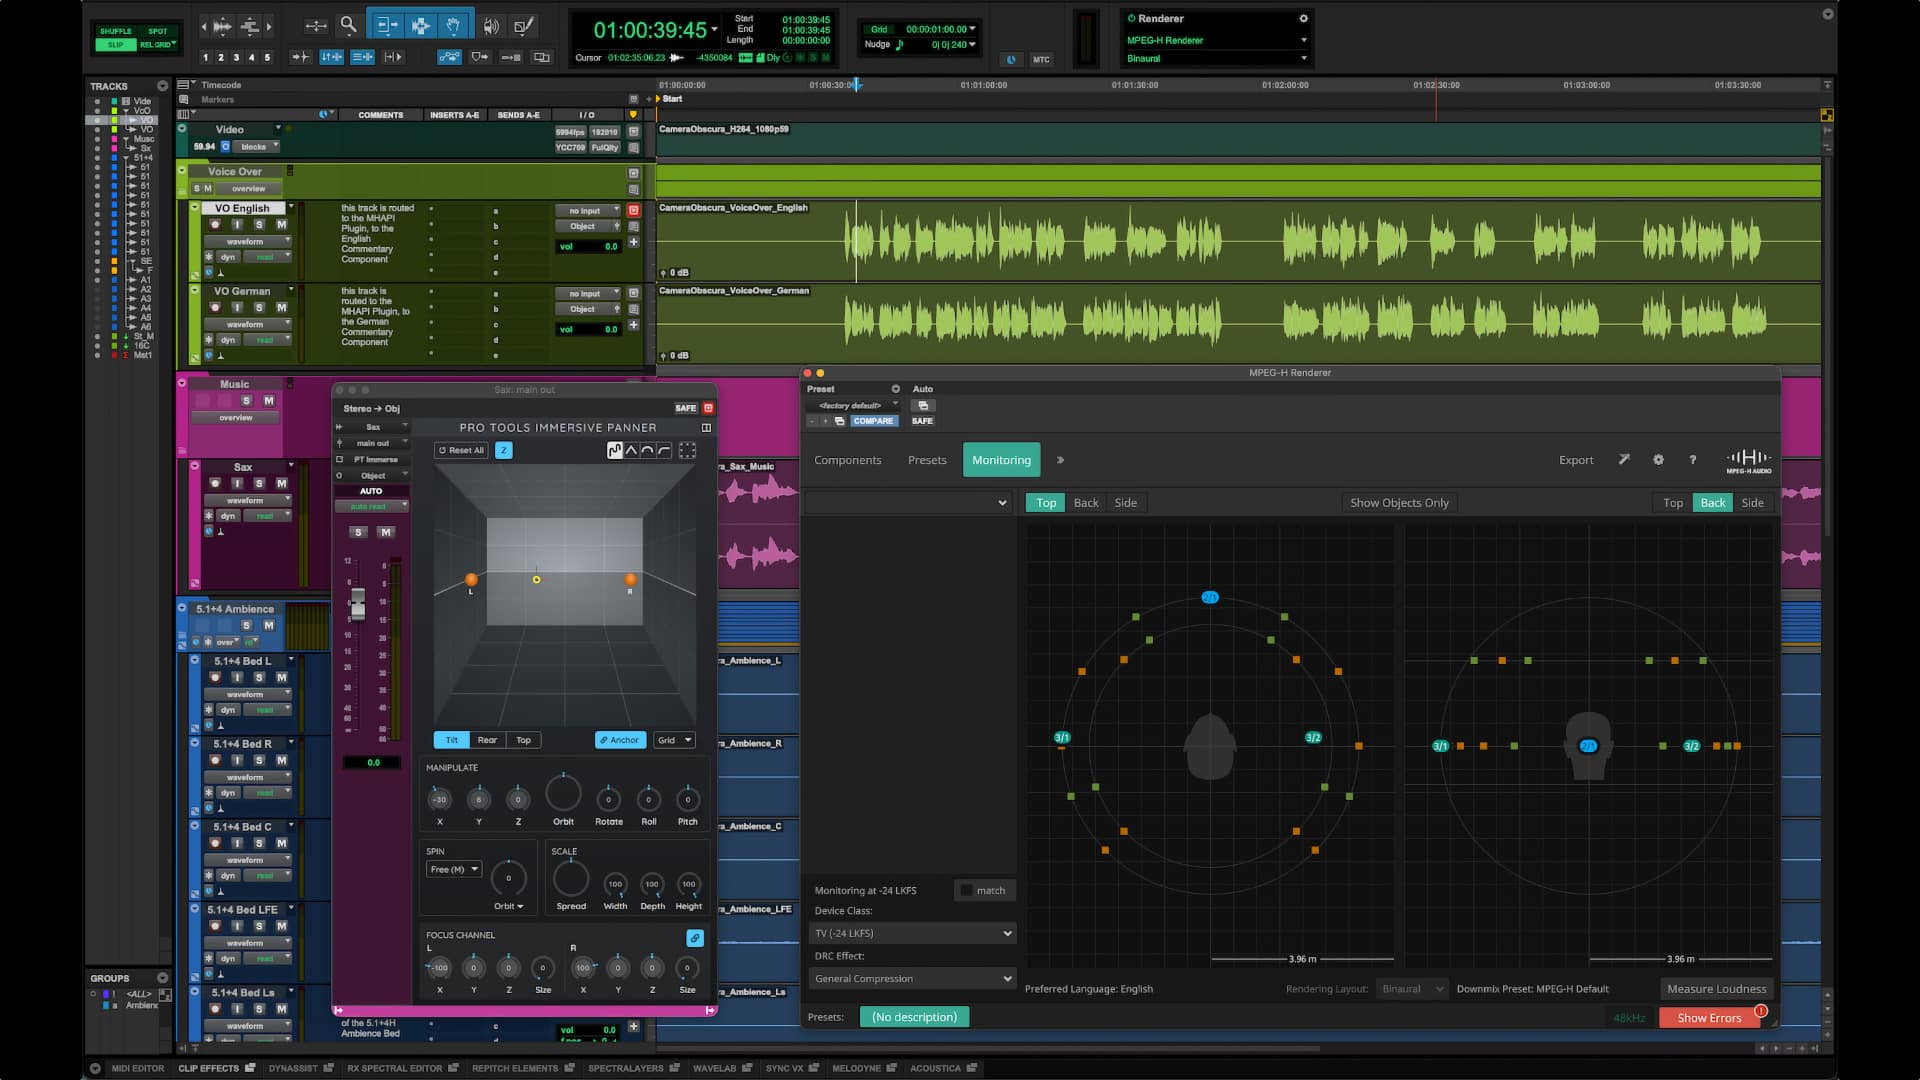Toggle the Z button in Immersive Panner
The image size is (1920, 1080).
(x=504, y=451)
